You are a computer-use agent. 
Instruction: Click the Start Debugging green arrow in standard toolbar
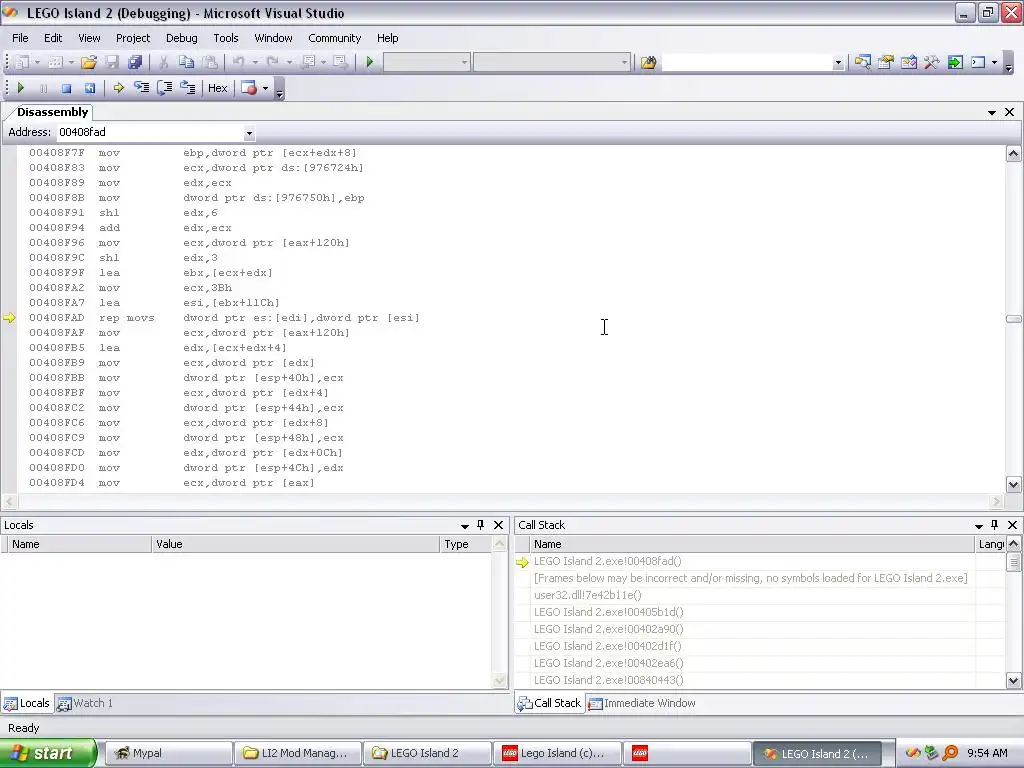coord(370,62)
